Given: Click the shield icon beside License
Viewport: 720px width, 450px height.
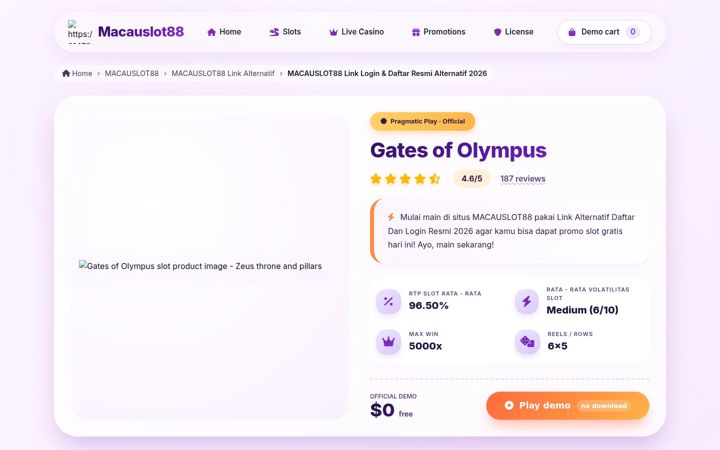Looking at the screenshot, I should coord(497,32).
